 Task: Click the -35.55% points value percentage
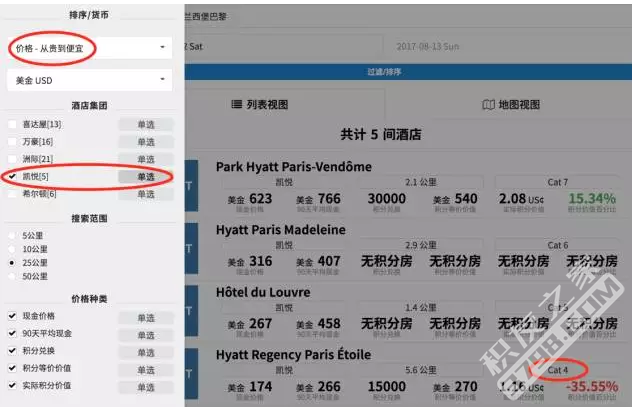coord(592,386)
